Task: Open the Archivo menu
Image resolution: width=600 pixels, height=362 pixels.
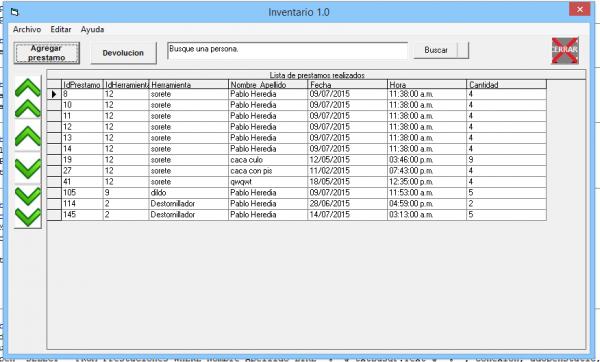Action: [27, 29]
